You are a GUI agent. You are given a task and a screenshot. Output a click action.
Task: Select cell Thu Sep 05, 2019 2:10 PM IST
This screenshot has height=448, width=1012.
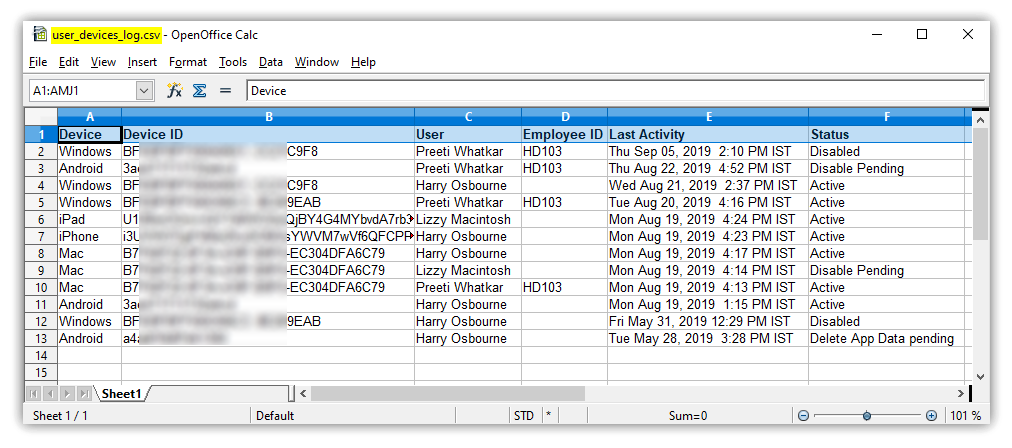point(708,152)
